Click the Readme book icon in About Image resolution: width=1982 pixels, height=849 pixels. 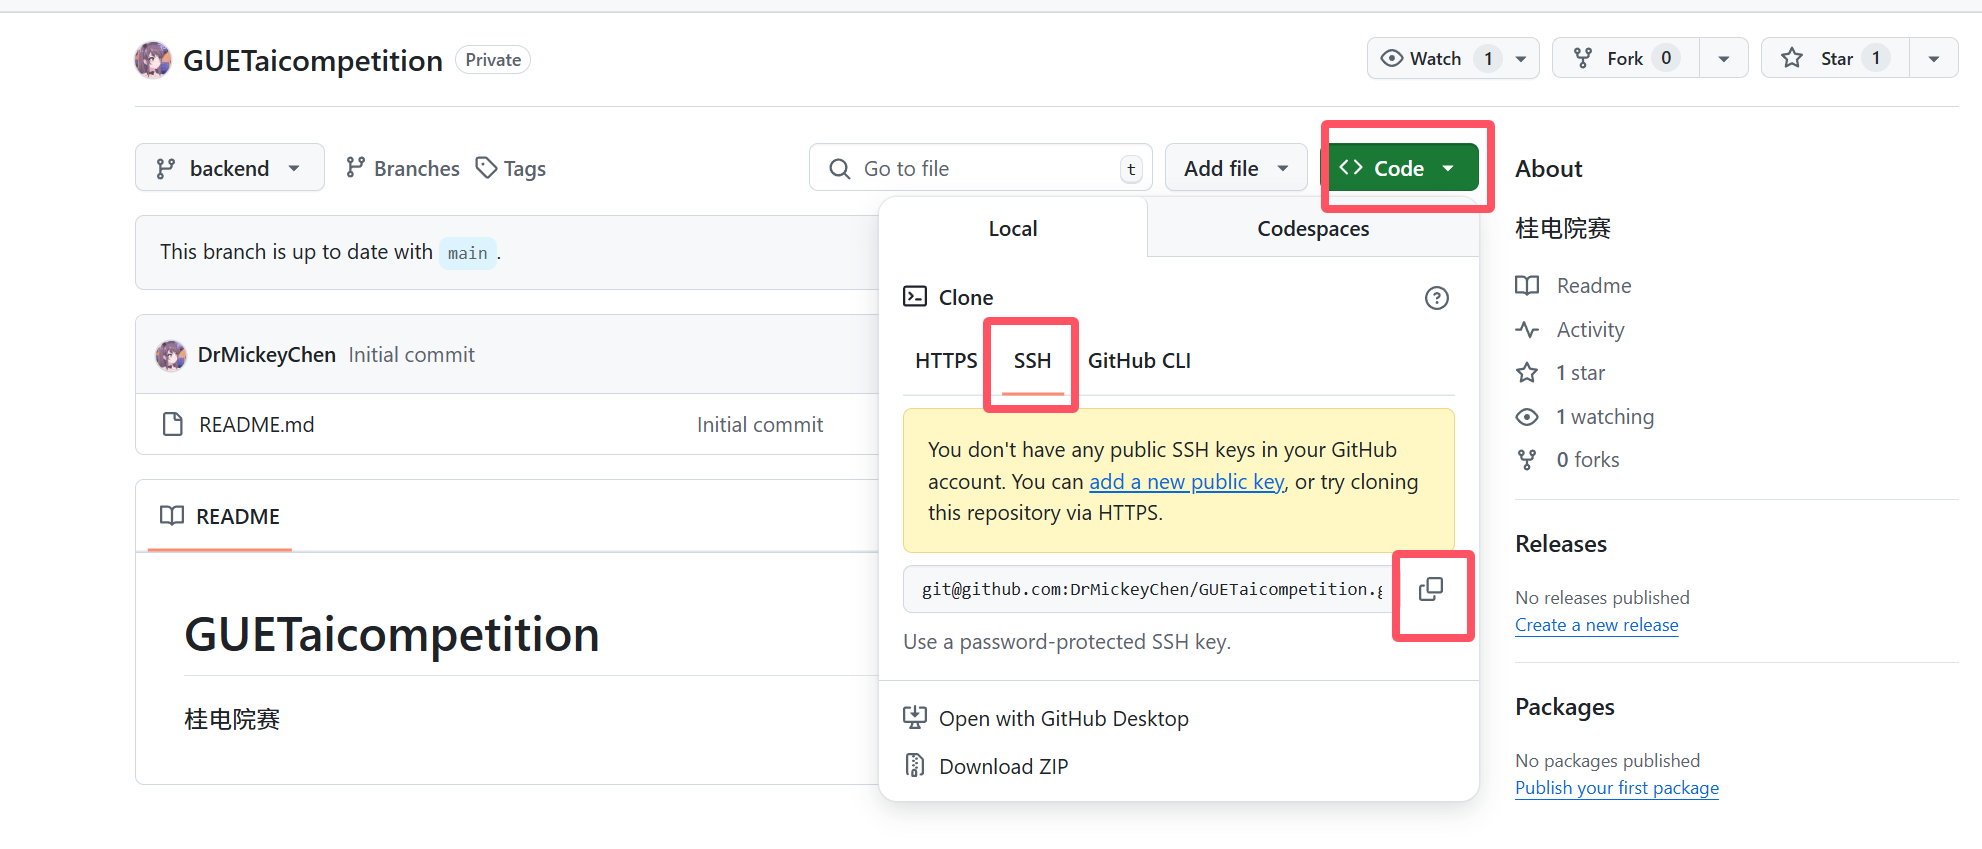tap(1527, 286)
